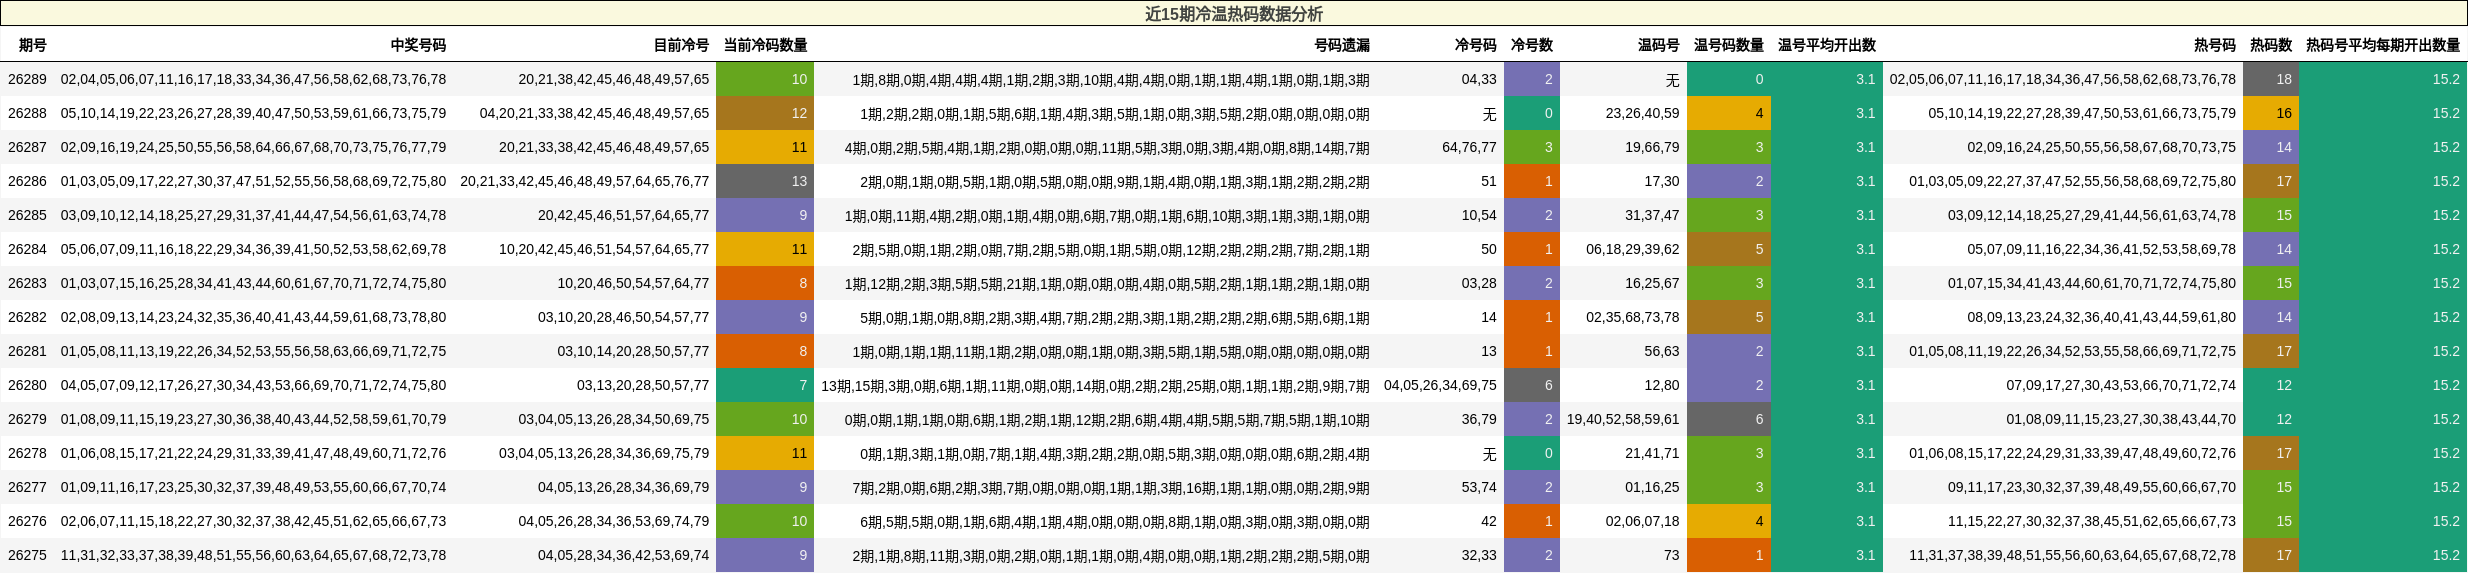
Task: Click the 冷号码 column header
Action: 1475,45
